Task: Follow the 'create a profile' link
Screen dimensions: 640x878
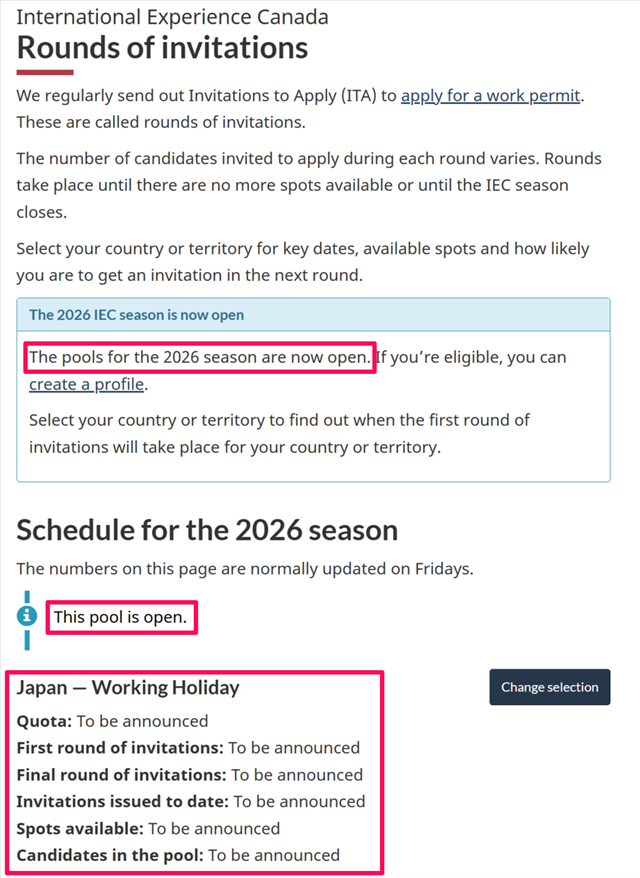Action: [x=87, y=384]
